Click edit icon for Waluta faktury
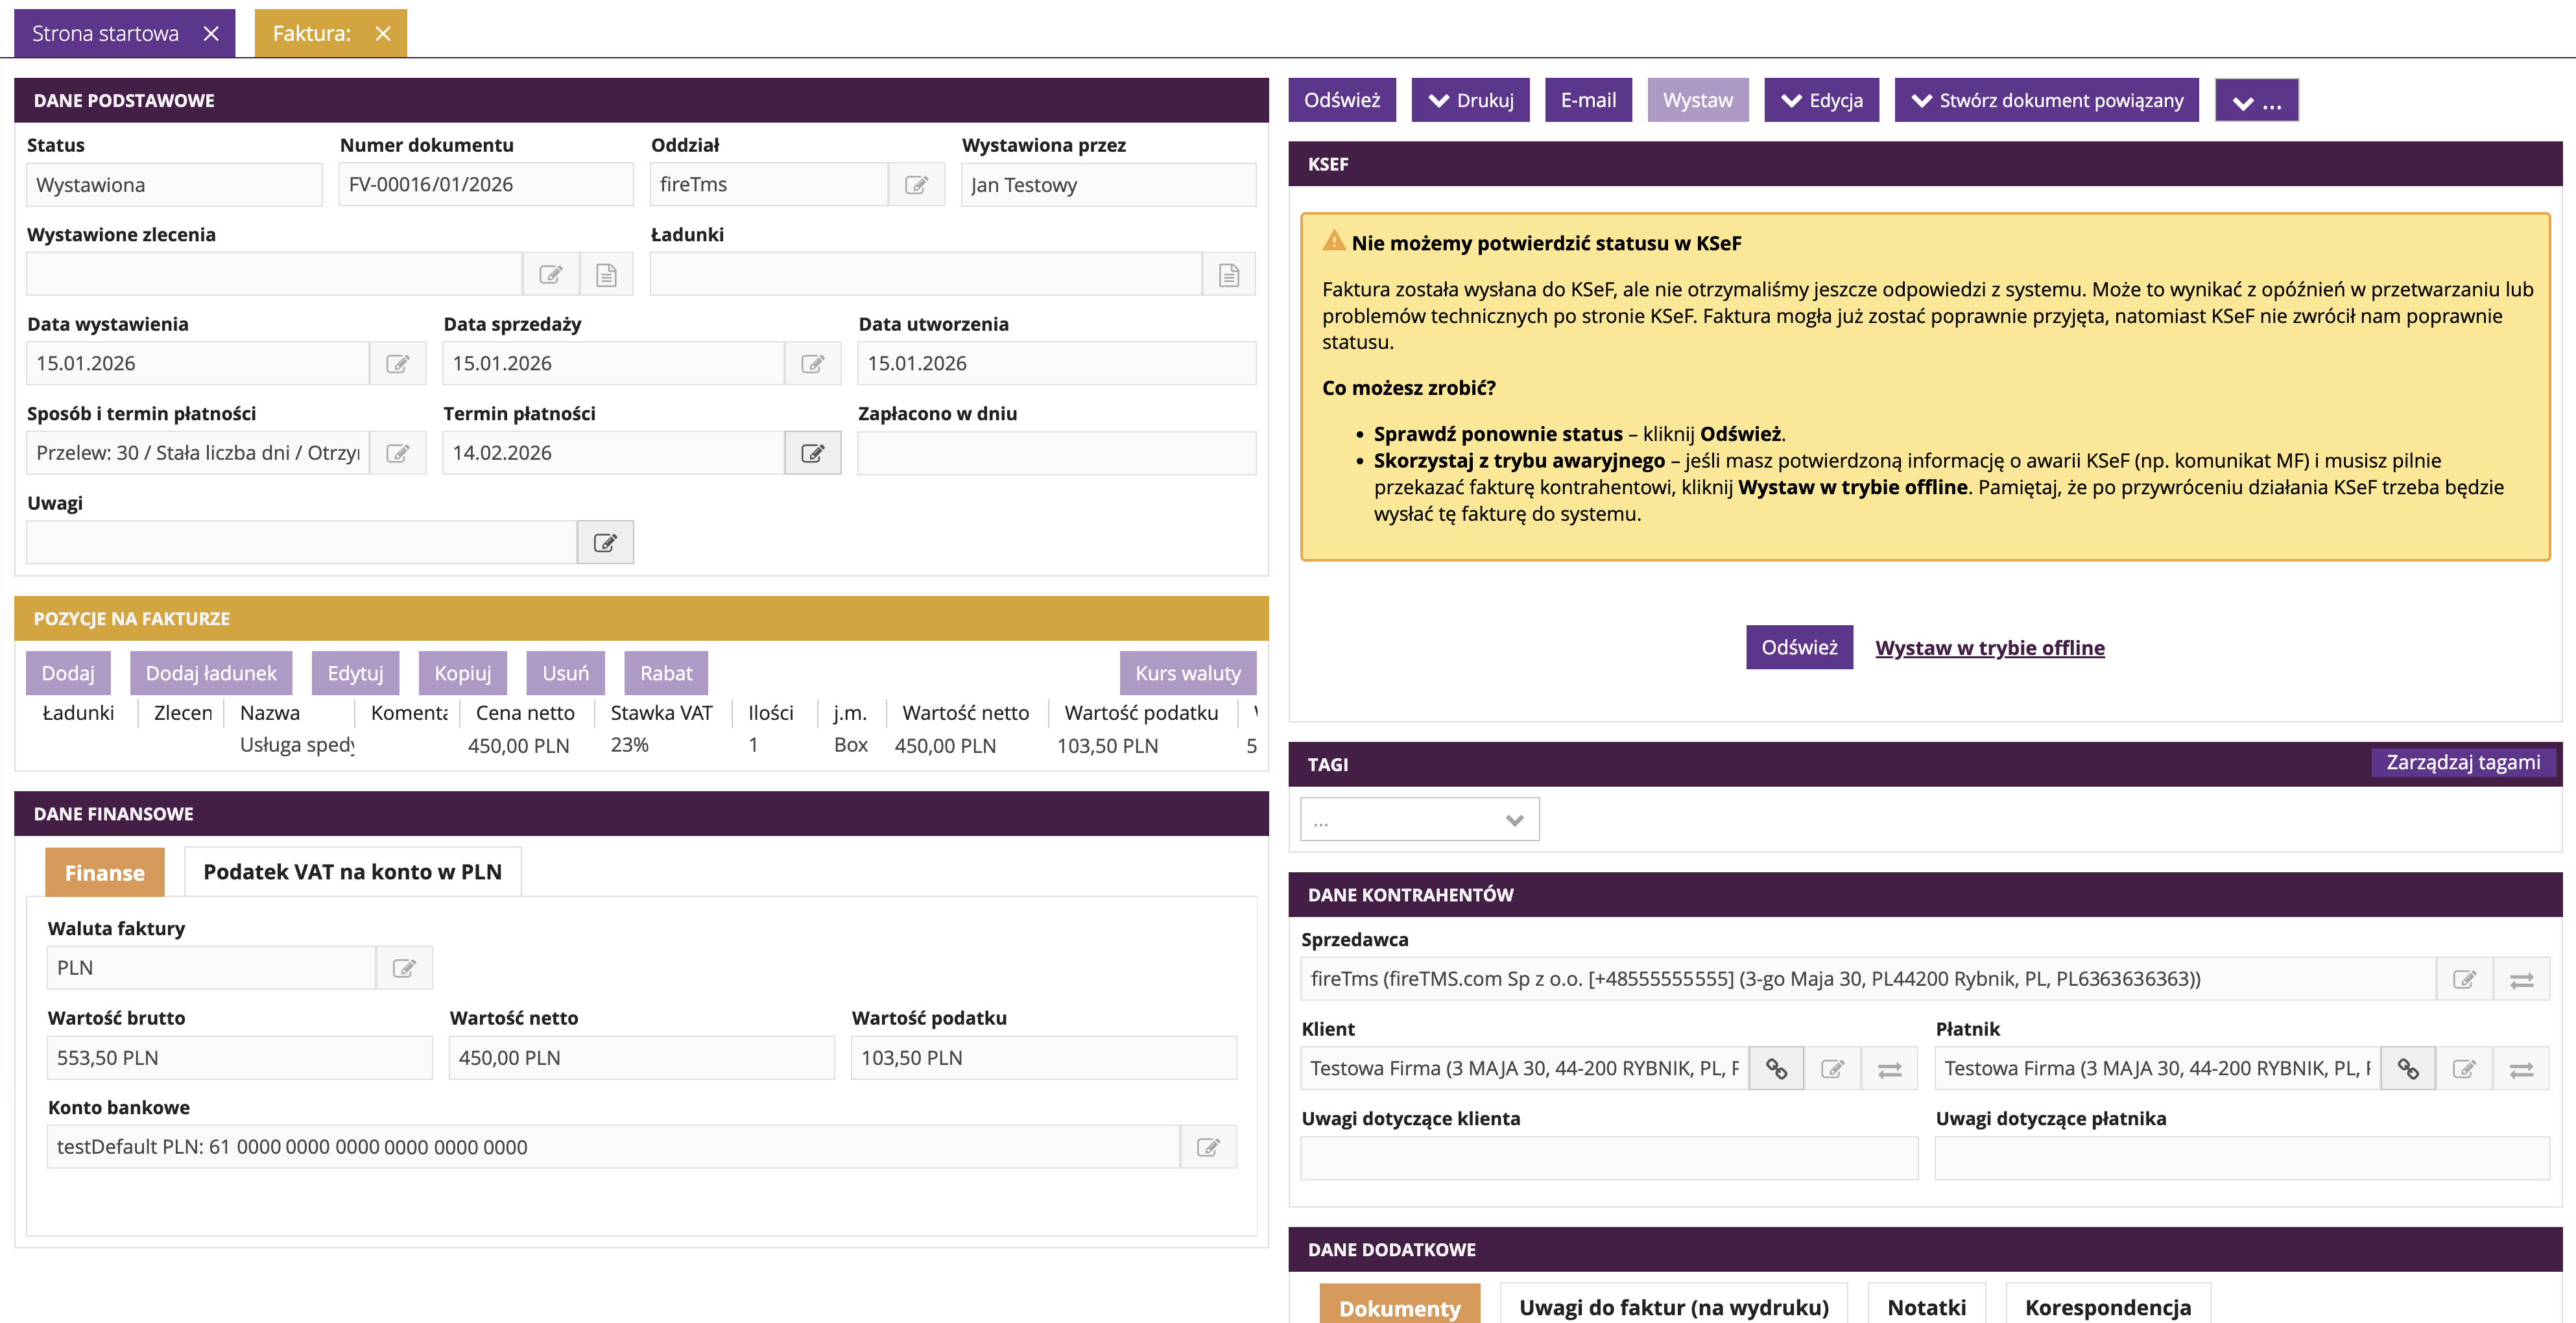Screen dimensions: 2576x1323 [x=404, y=969]
